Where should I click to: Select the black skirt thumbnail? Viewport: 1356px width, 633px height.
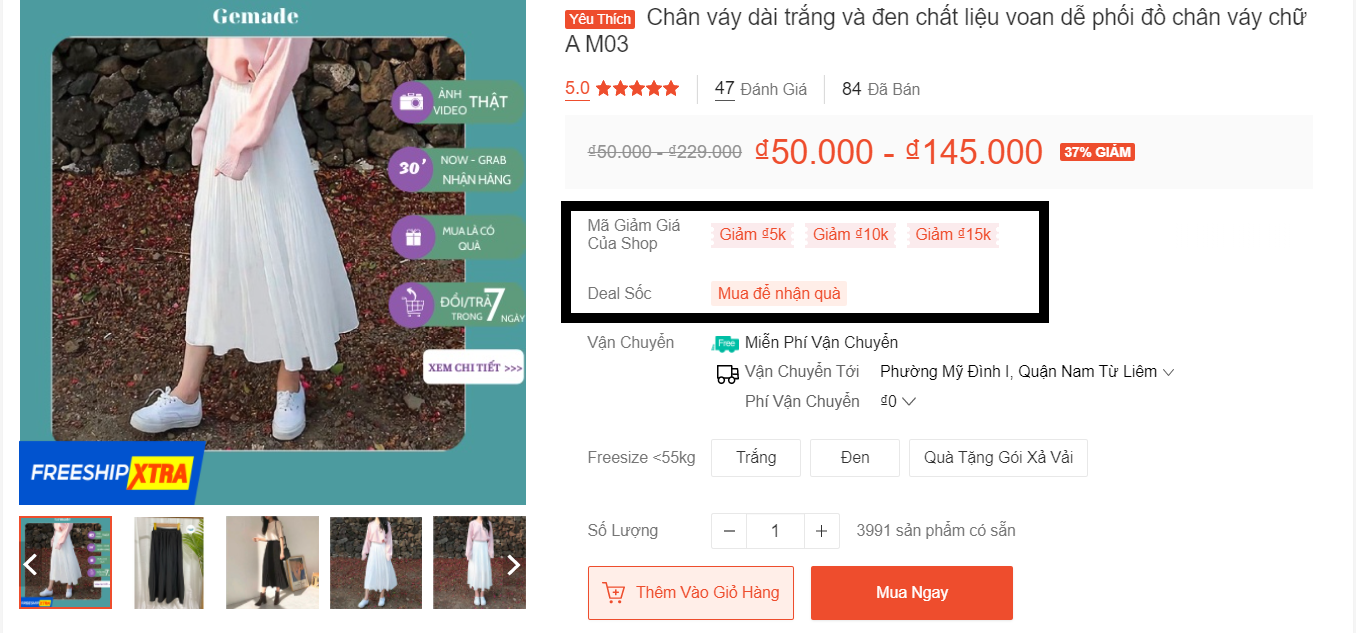pos(169,562)
